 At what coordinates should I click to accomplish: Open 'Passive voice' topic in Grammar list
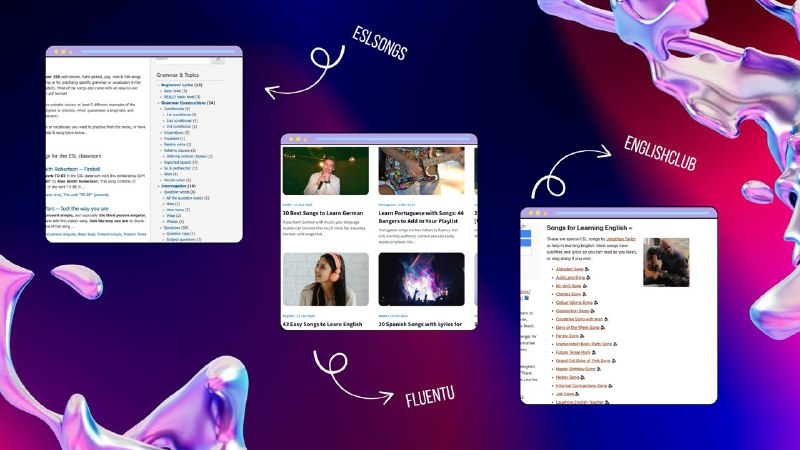click(x=174, y=144)
